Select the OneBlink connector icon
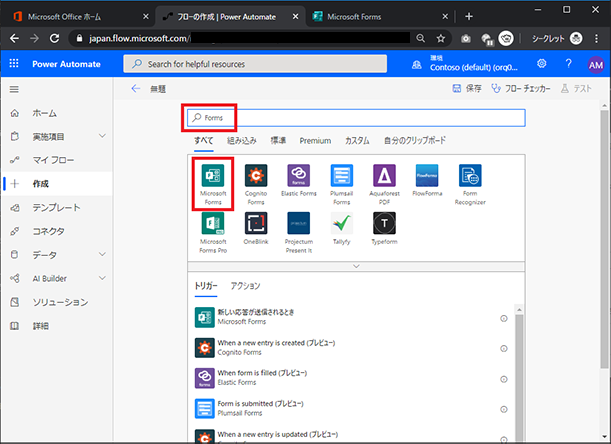The width and height of the screenshot is (611, 444). click(256, 223)
